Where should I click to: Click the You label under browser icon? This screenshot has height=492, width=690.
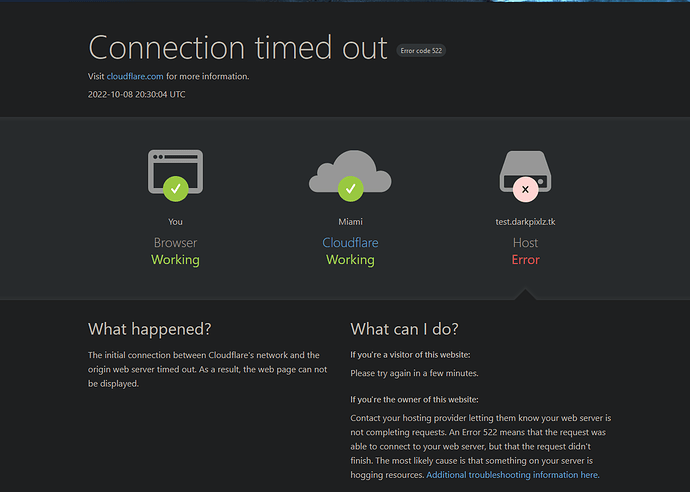175,222
